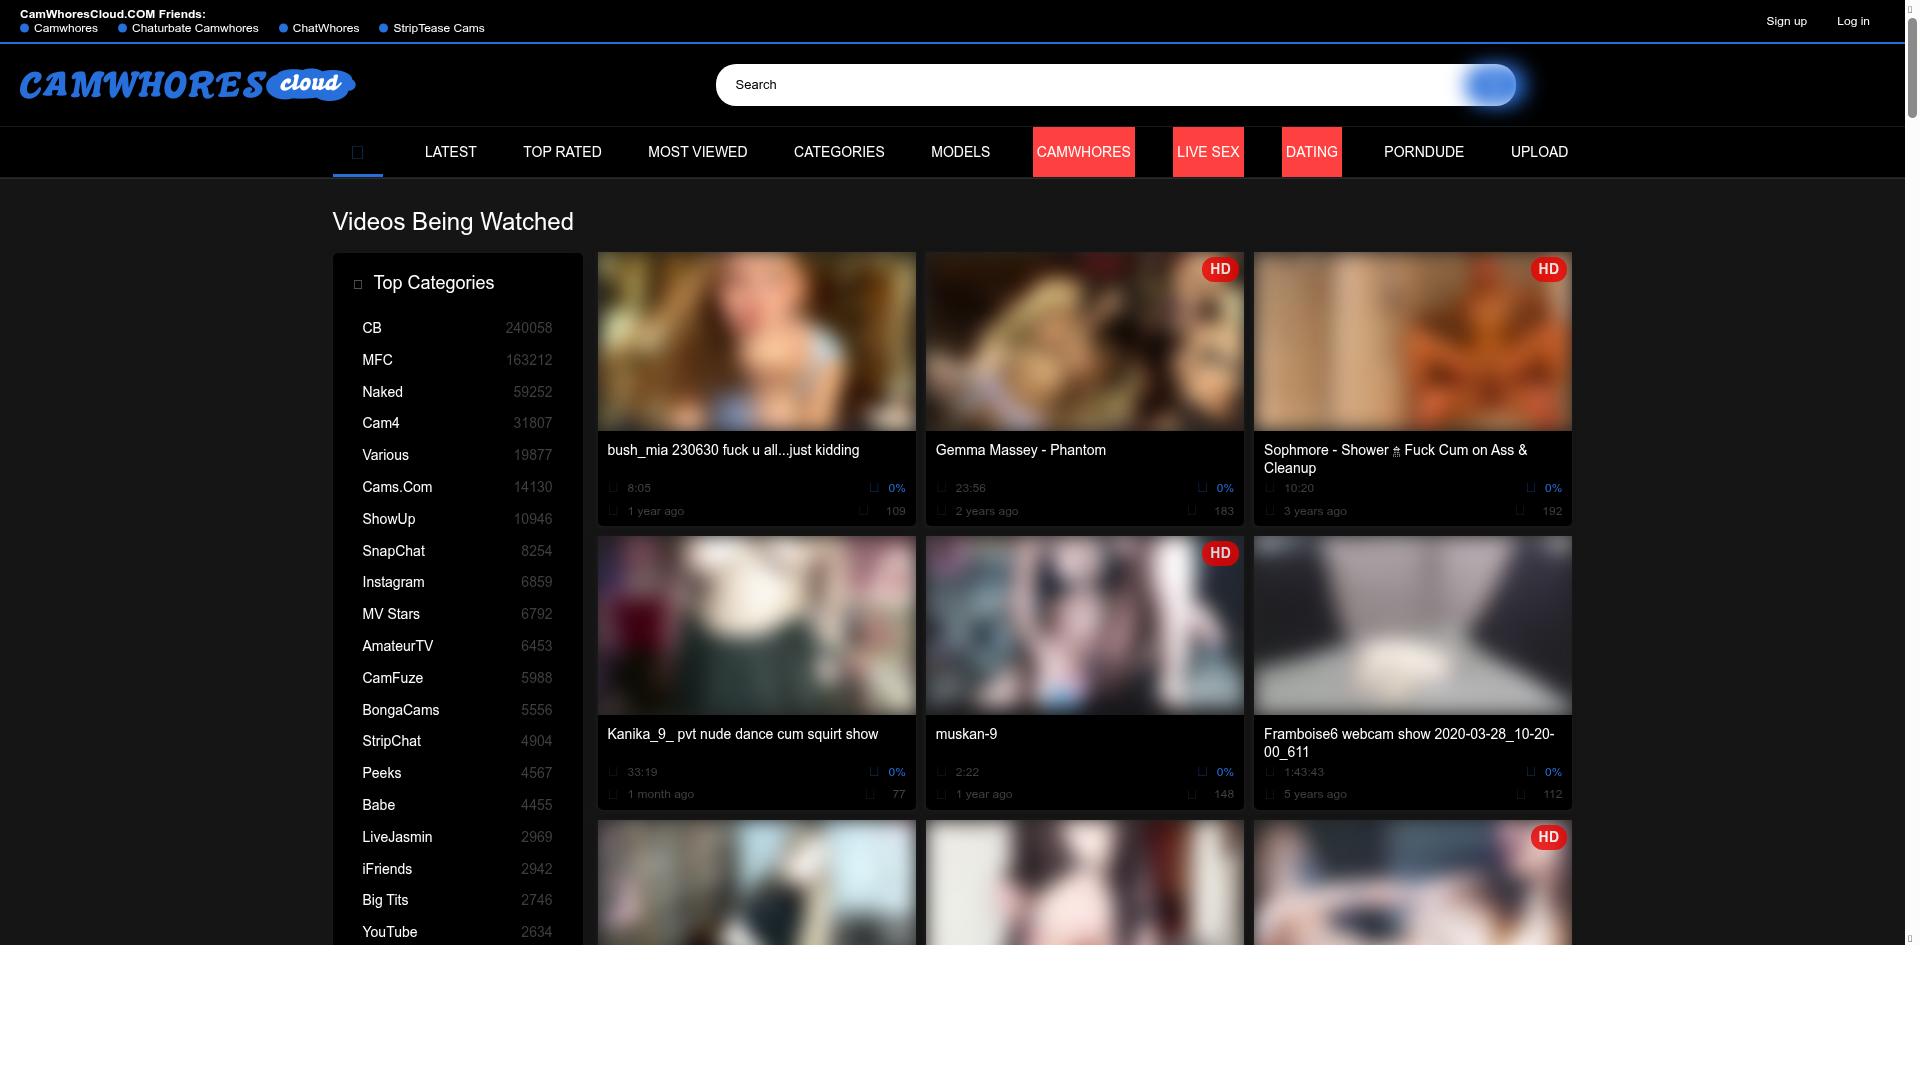The width and height of the screenshot is (1920, 1080).
Task: Click the blue search button
Action: [1489, 85]
